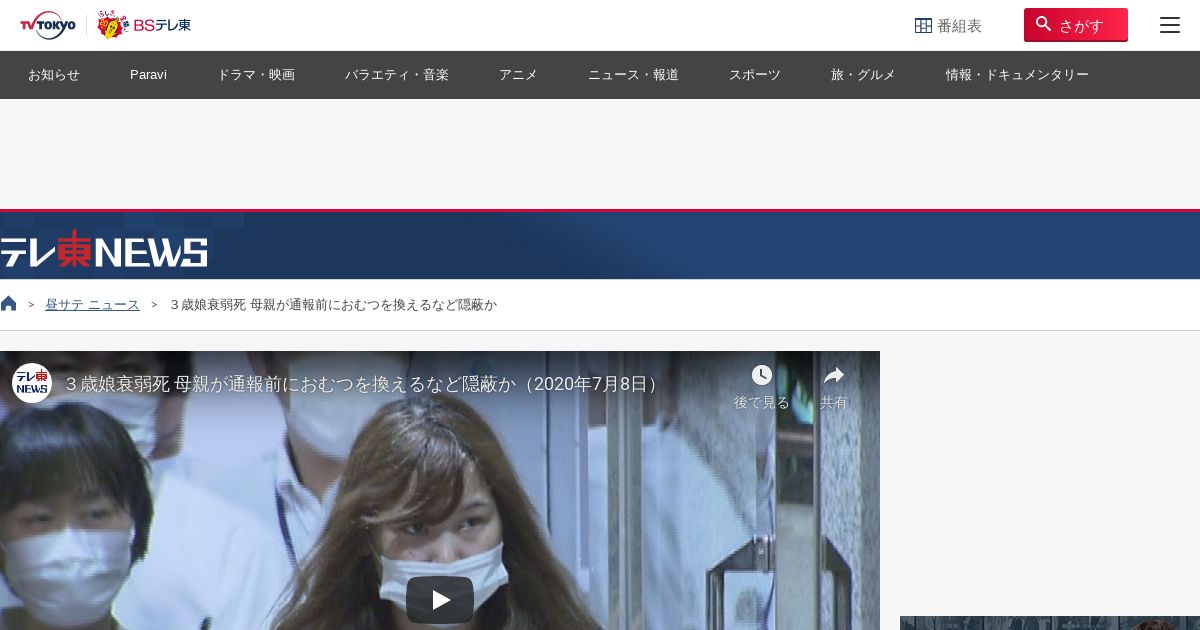Go to the アニメ section

coord(518,75)
